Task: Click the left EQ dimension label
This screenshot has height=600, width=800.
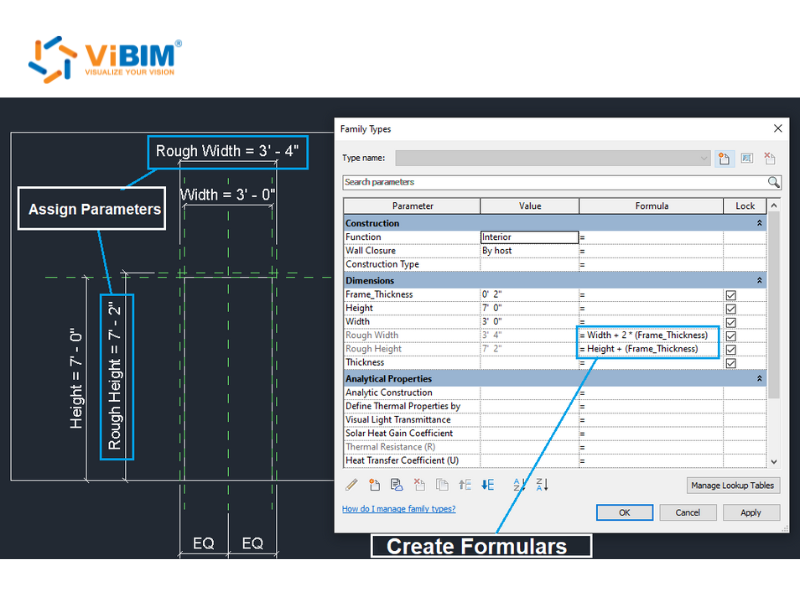Action: (204, 543)
